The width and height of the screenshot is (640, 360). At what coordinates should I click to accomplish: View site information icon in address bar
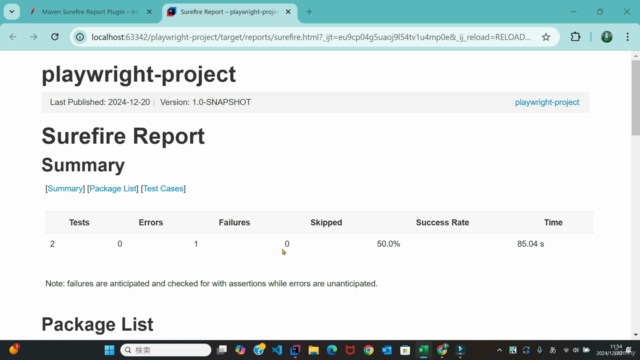click(80, 37)
